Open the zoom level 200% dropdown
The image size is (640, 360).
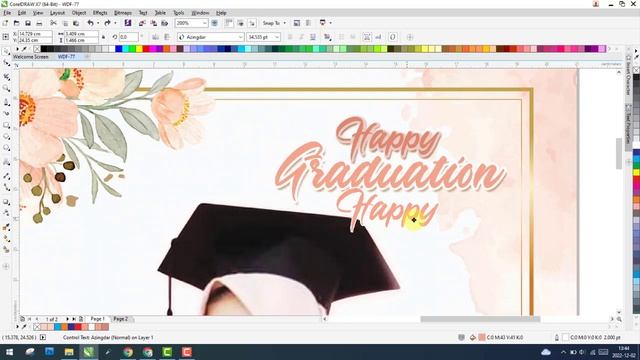(x=204, y=23)
